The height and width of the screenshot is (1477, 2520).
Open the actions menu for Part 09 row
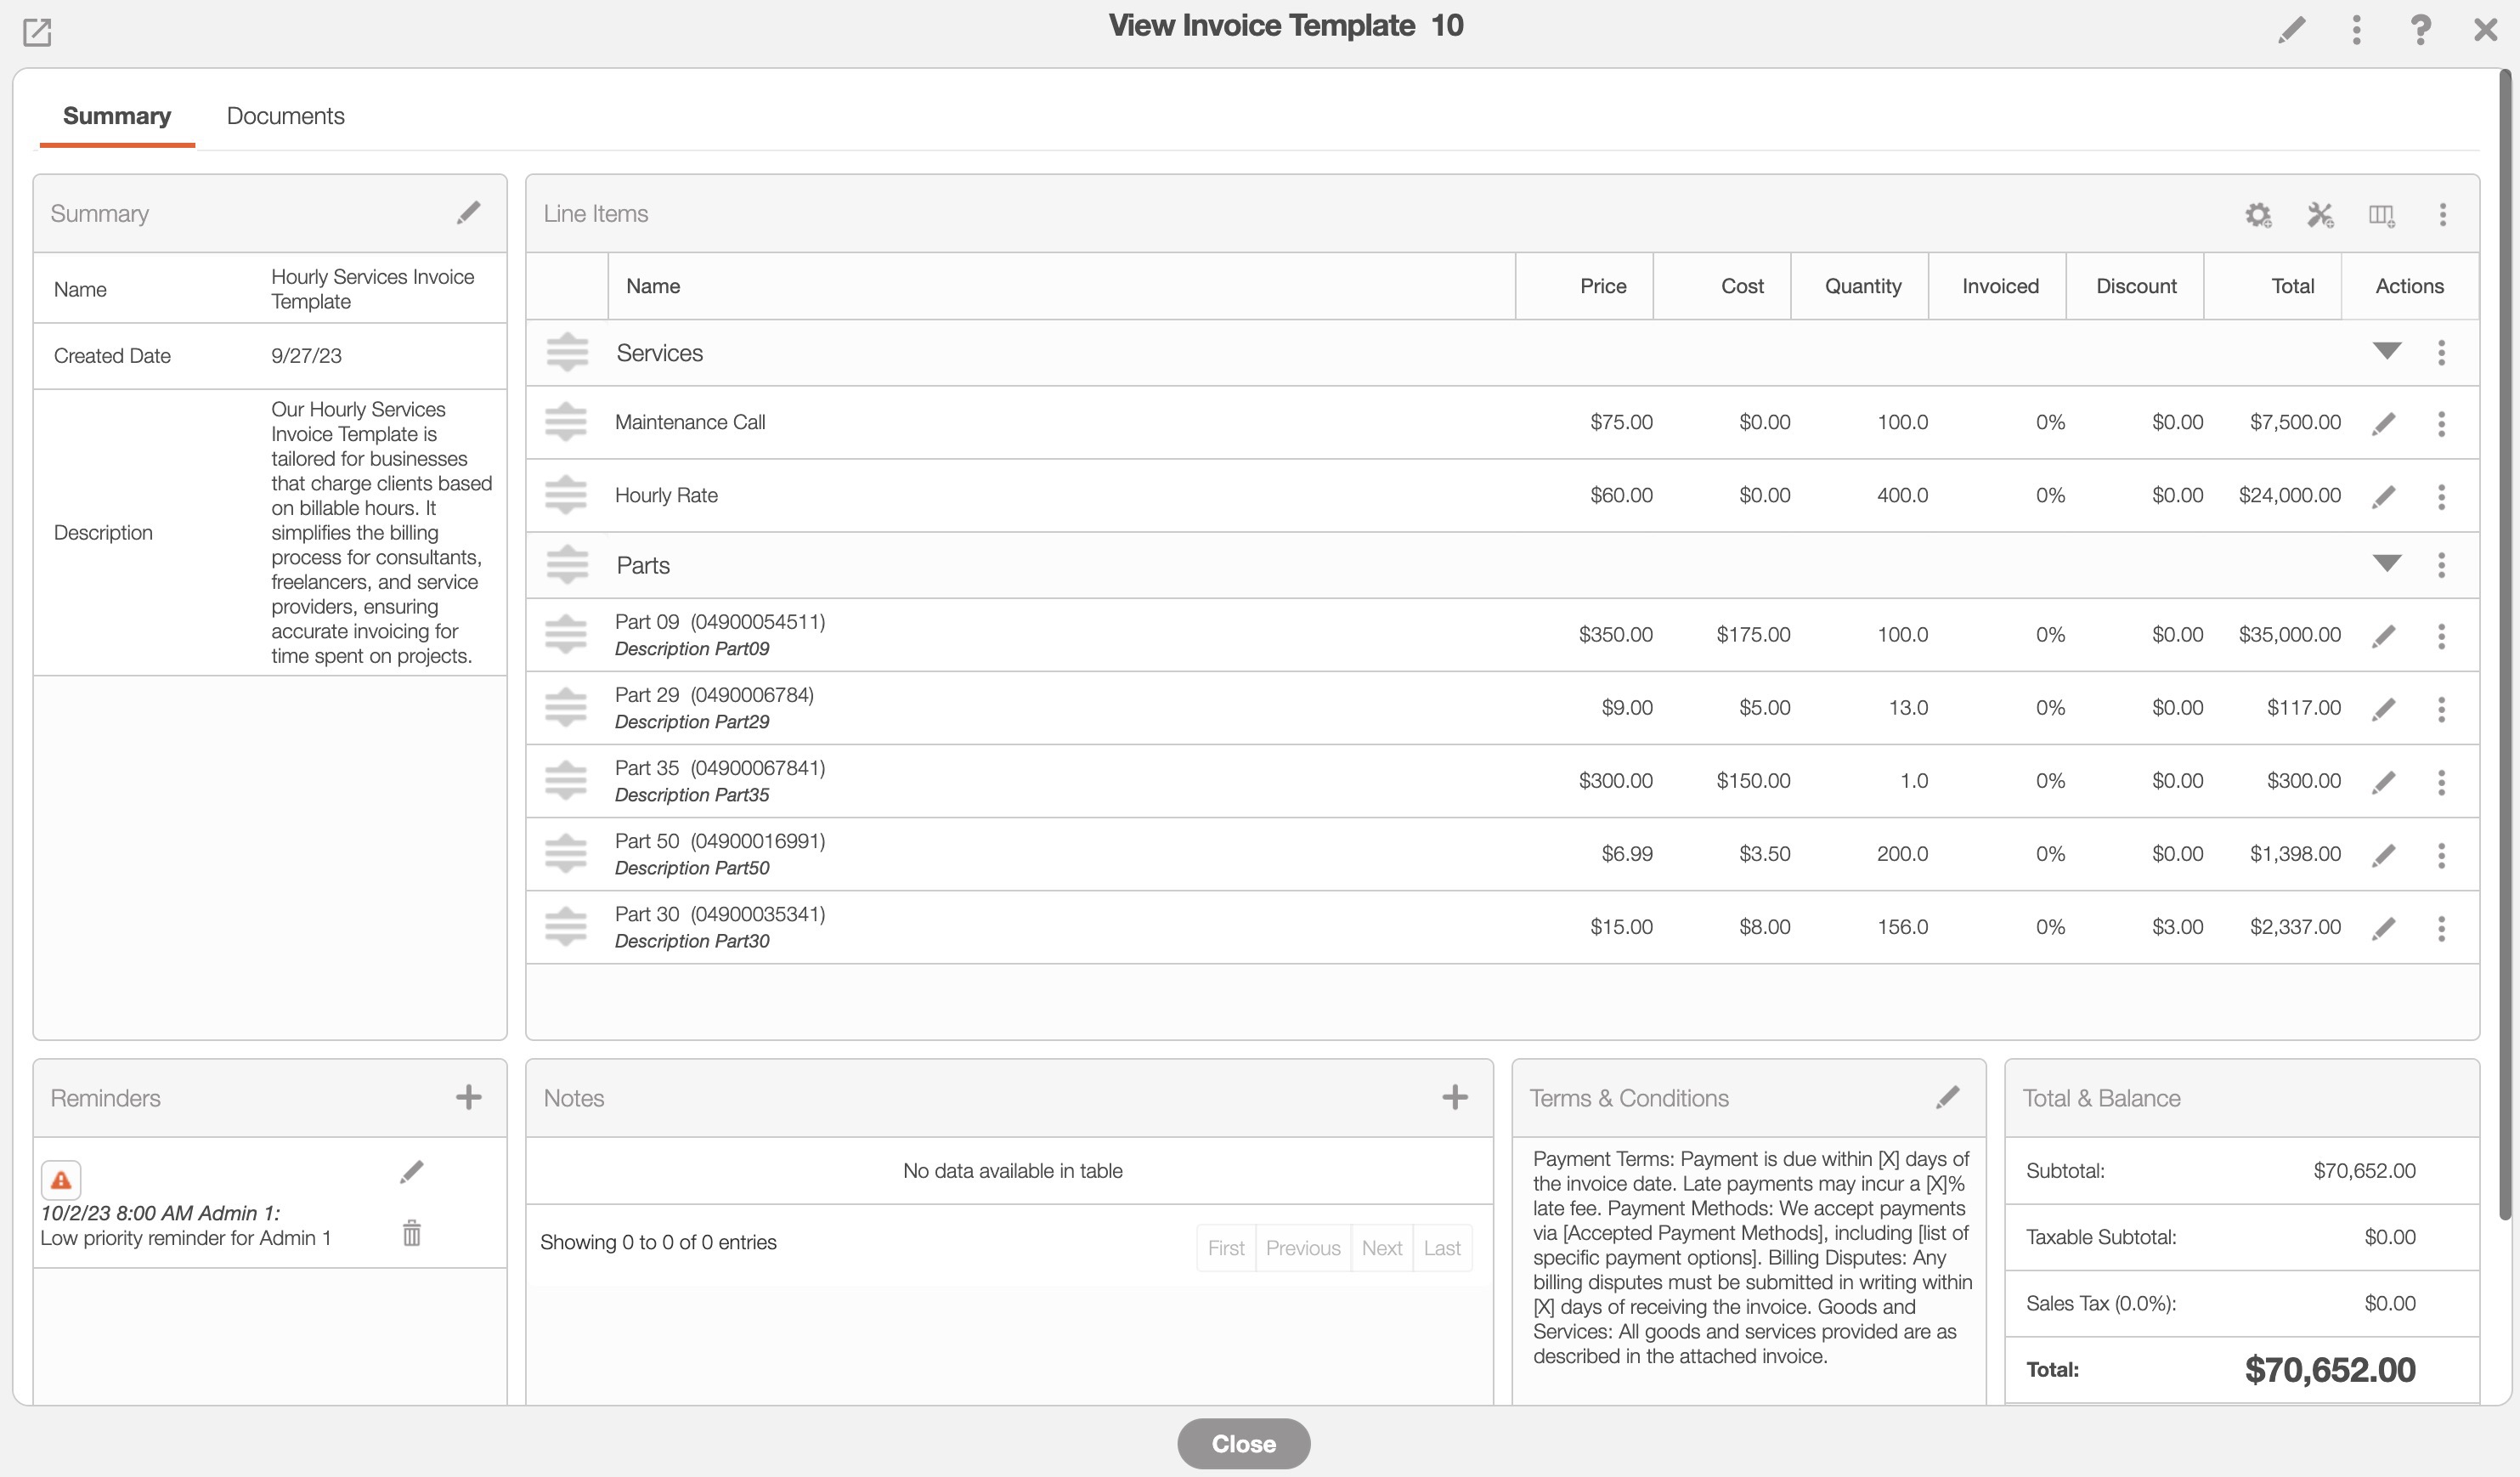tap(2441, 636)
